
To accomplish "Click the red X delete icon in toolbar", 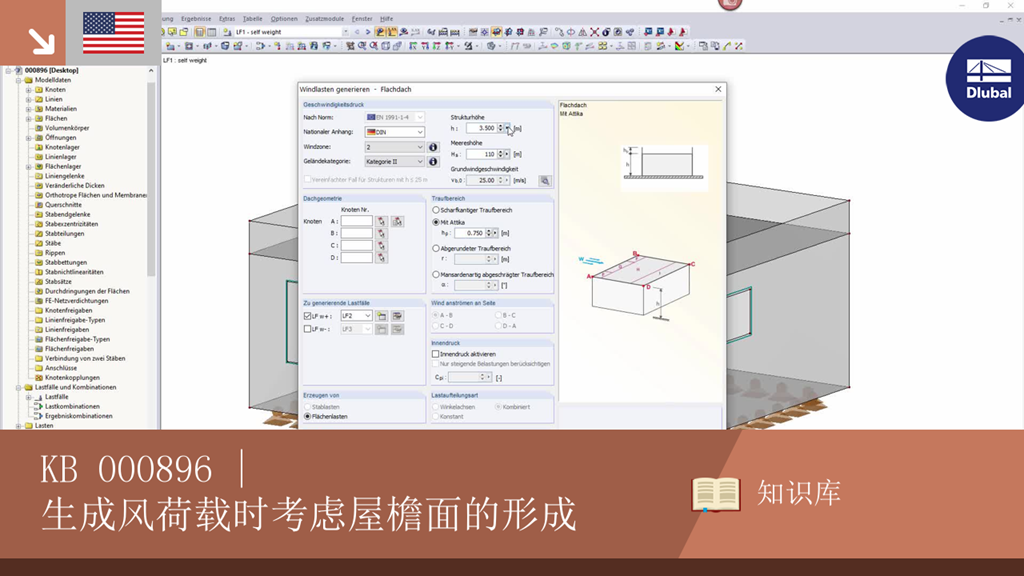I will tap(594, 32).
